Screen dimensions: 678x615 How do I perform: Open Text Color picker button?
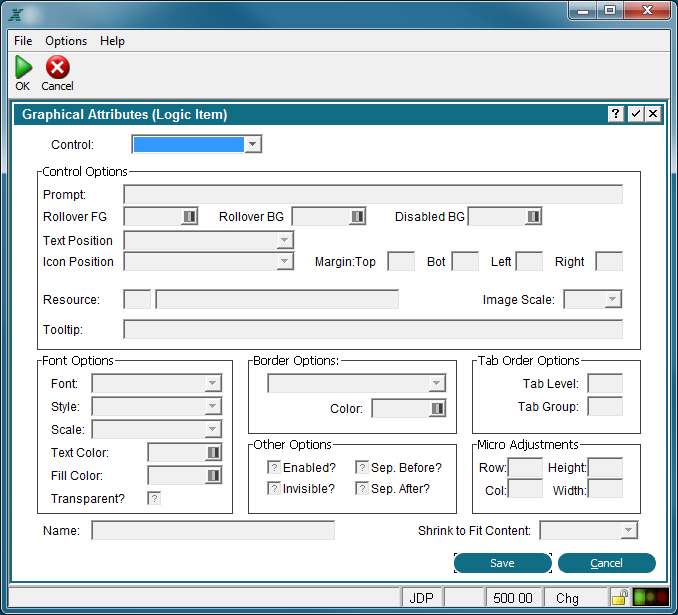[x=213, y=452]
